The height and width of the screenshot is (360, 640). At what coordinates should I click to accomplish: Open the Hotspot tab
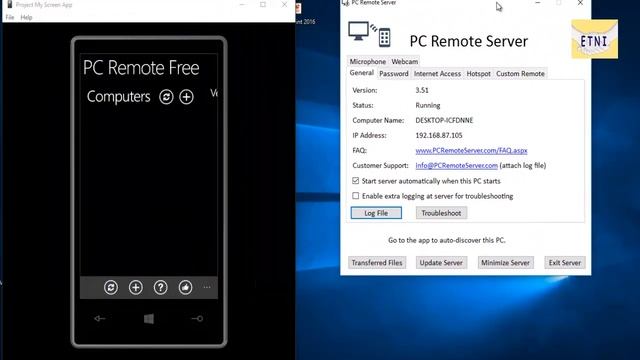pyautogui.click(x=478, y=73)
